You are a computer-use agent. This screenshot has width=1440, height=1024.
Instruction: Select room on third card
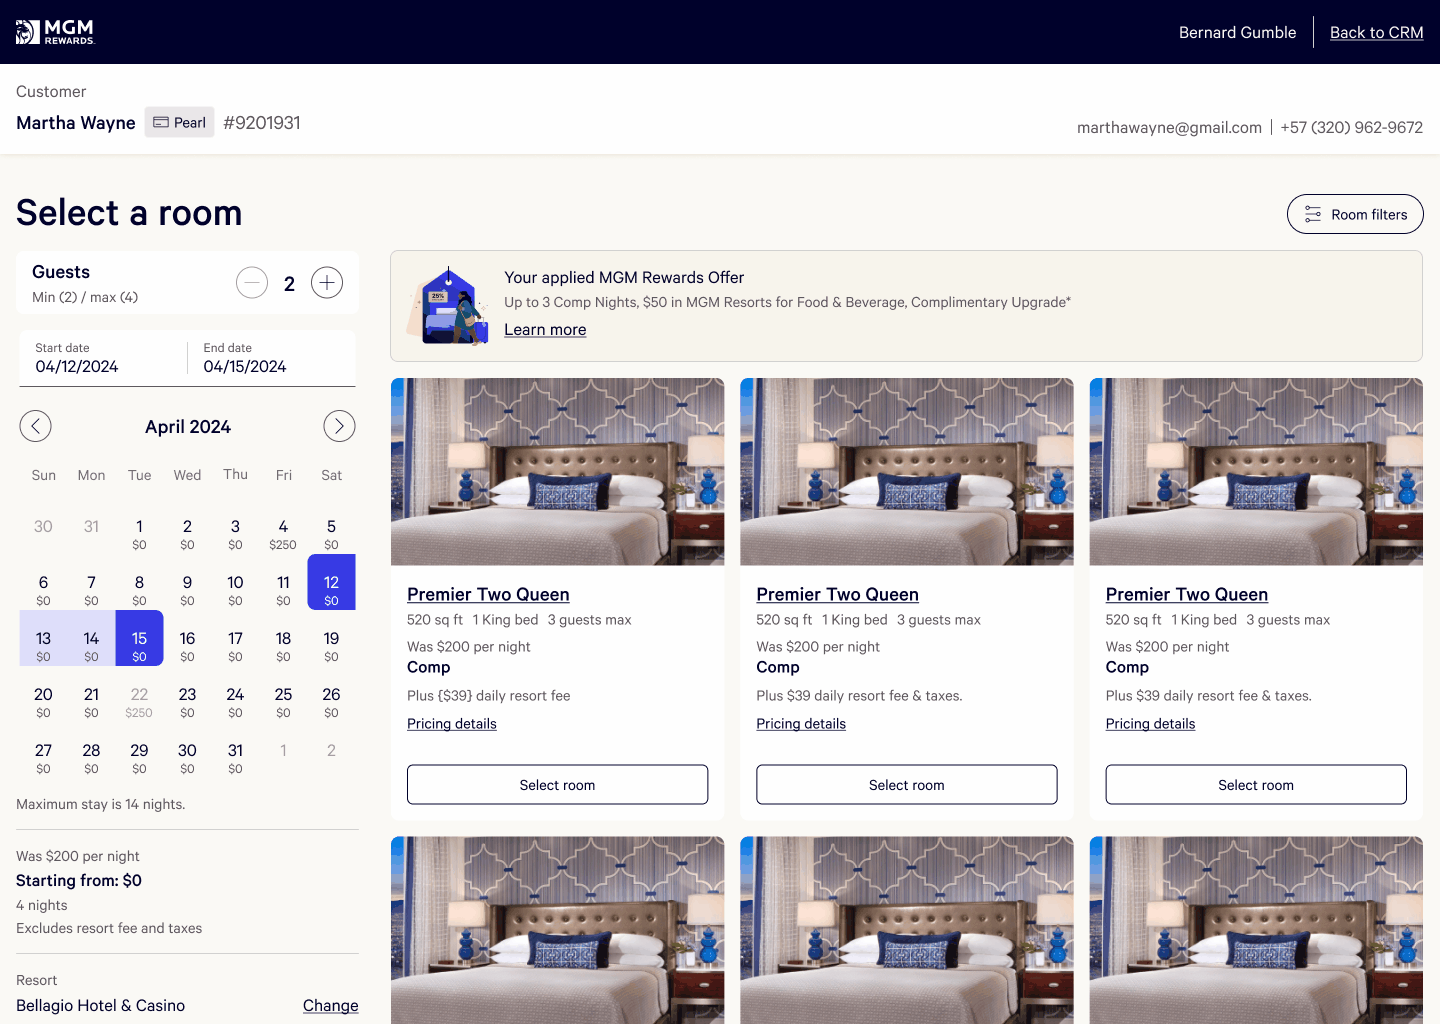(1256, 785)
